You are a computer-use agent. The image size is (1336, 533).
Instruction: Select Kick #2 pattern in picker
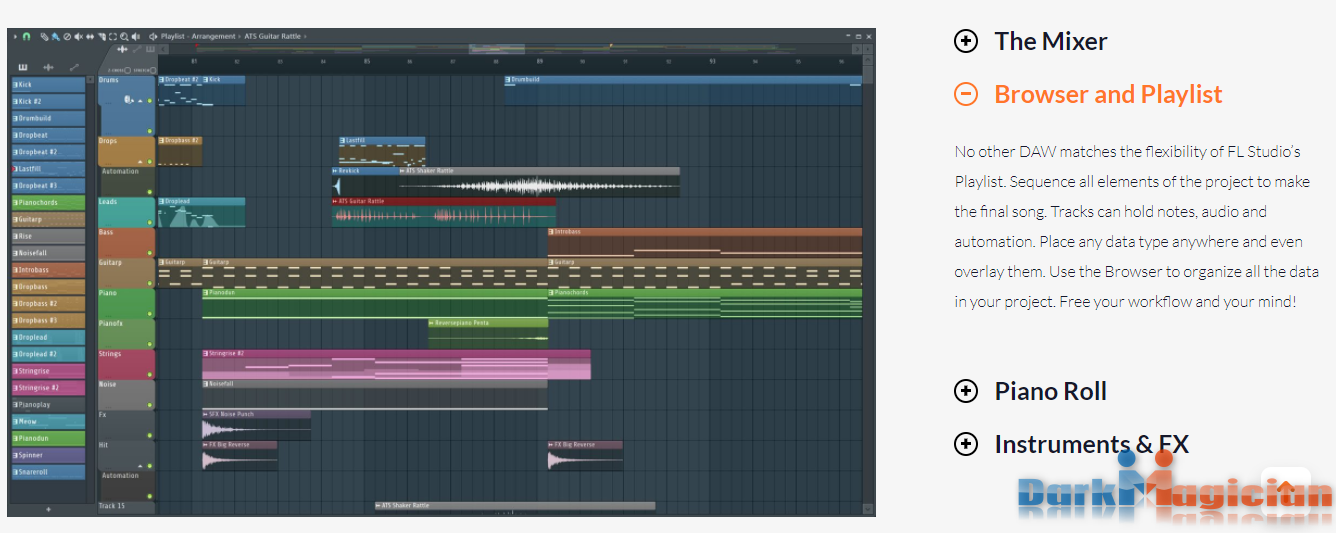48,102
